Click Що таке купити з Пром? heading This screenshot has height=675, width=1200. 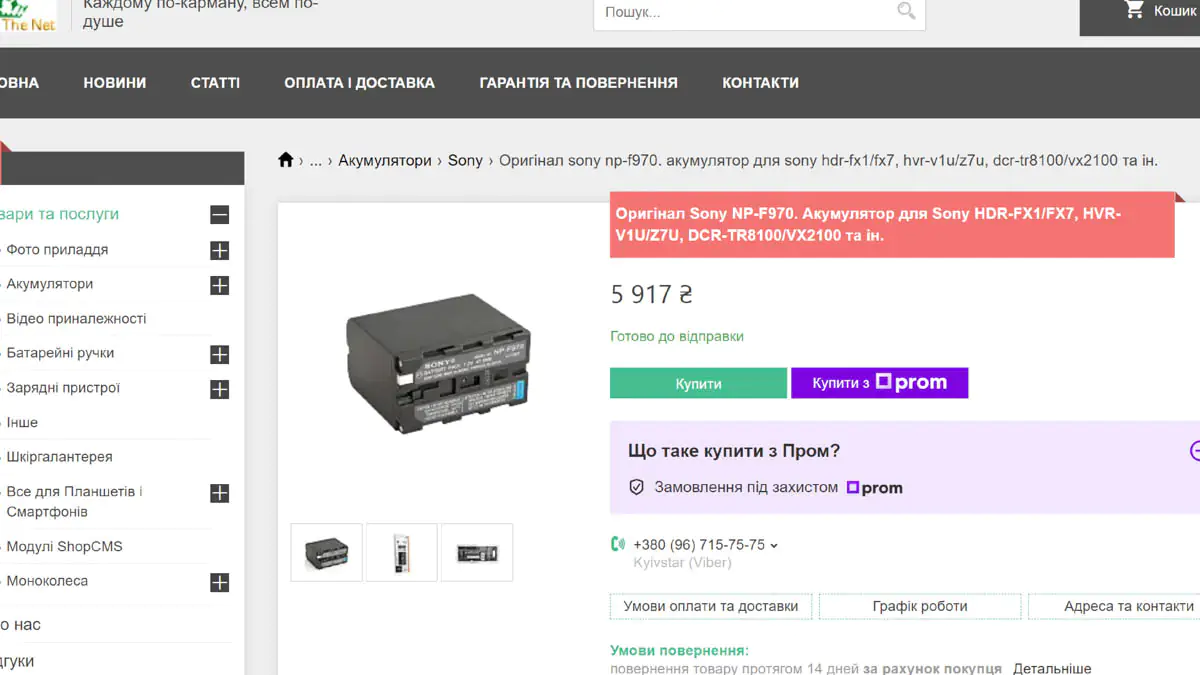point(734,451)
